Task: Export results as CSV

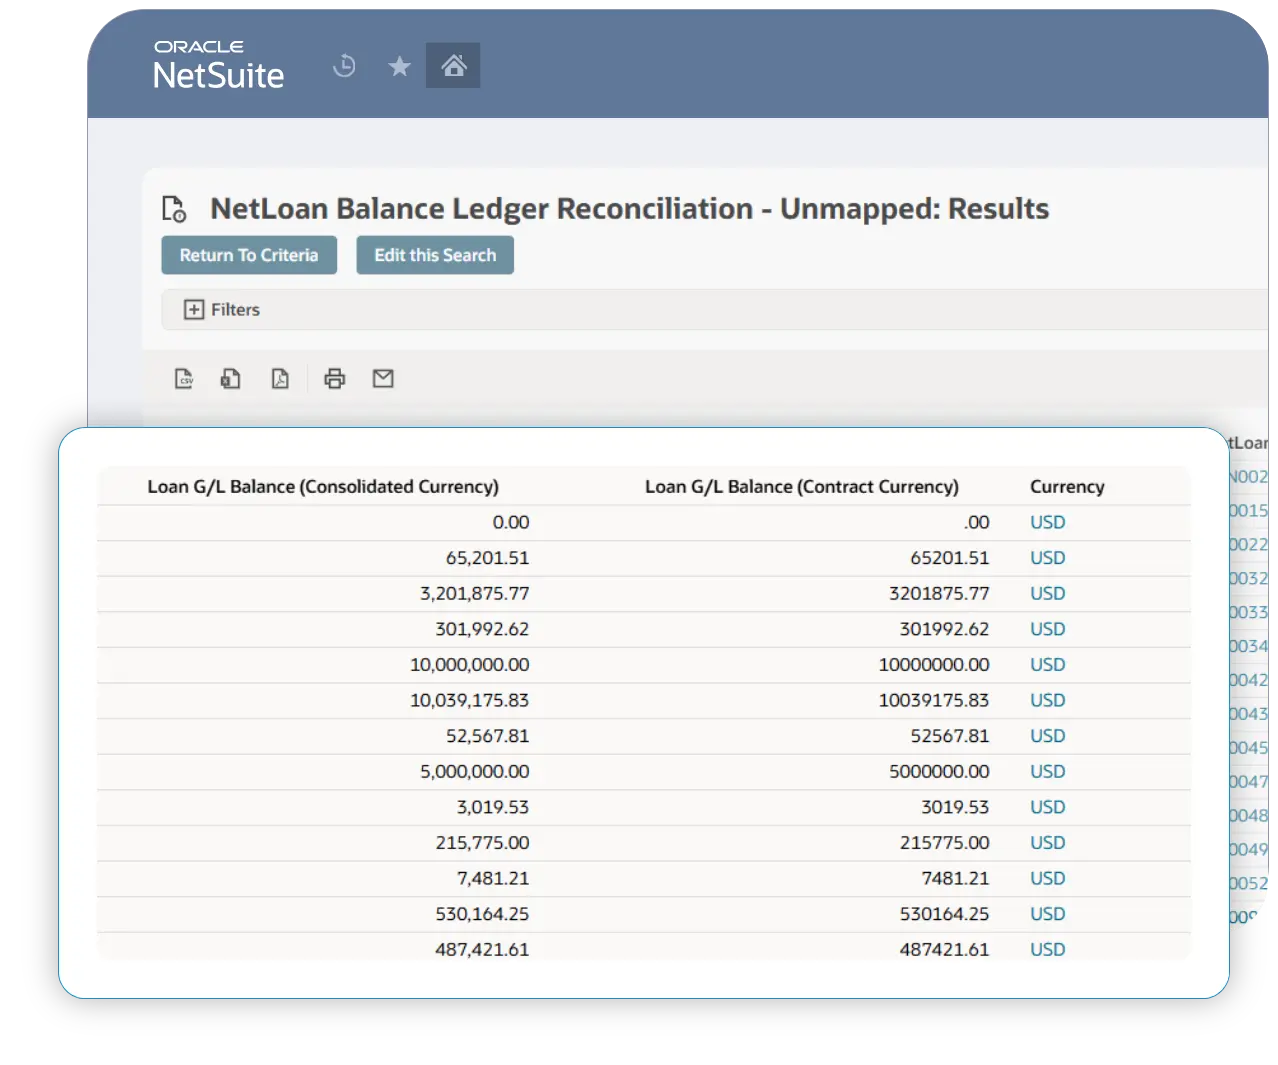Action: pyautogui.click(x=184, y=378)
